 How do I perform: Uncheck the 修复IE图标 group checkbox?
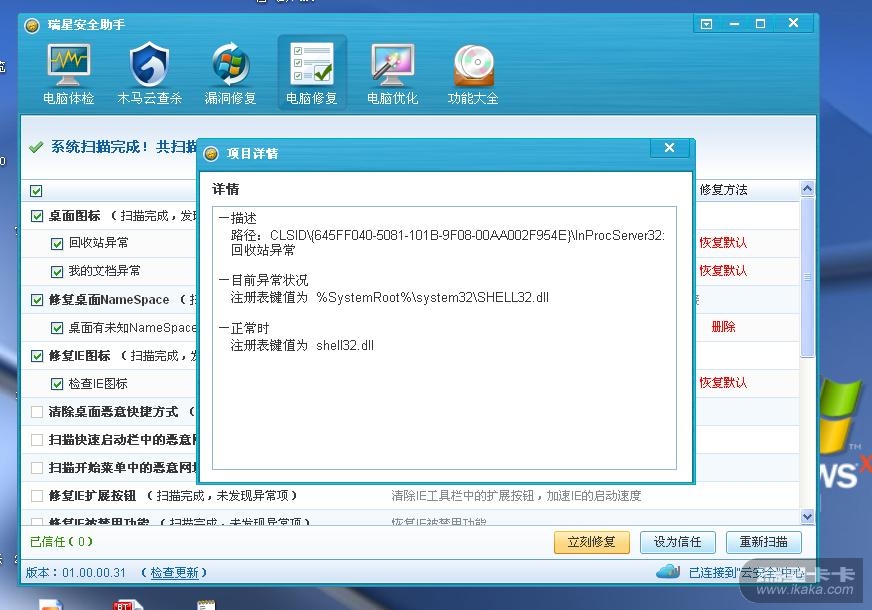point(37,356)
